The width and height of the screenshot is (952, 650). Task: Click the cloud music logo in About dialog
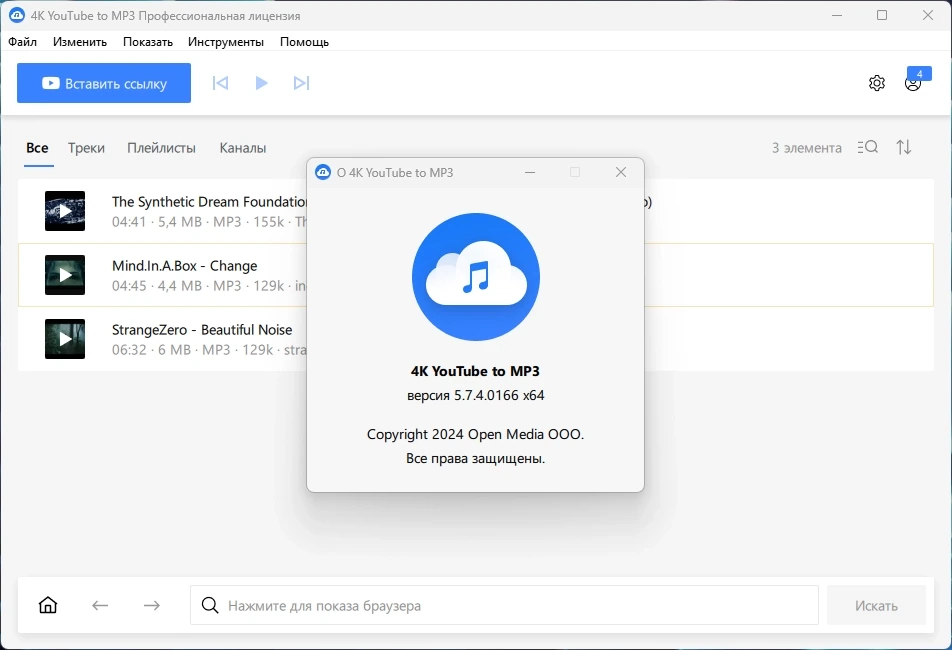(x=475, y=277)
